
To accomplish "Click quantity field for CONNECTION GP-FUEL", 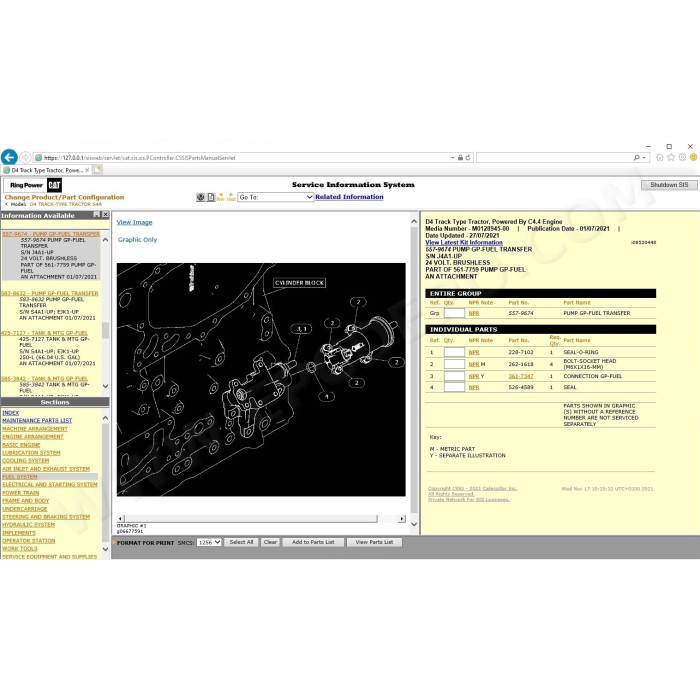I will 454,376.
